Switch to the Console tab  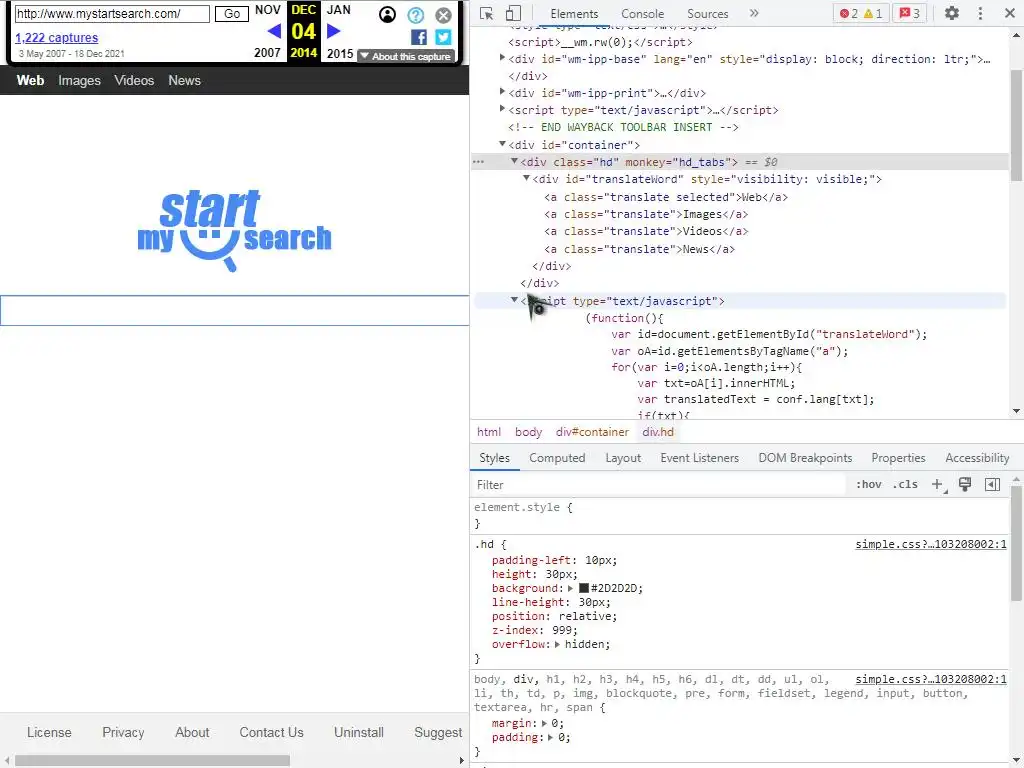[642, 14]
